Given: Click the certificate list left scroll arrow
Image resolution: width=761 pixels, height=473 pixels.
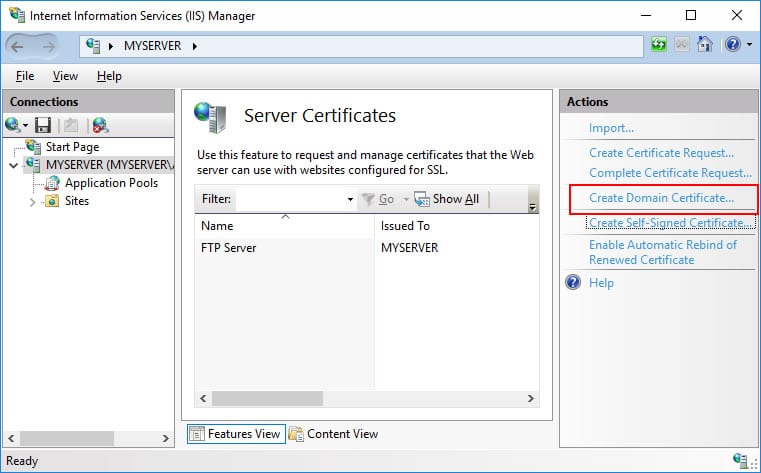Looking at the screenshot, I should 203,398.
